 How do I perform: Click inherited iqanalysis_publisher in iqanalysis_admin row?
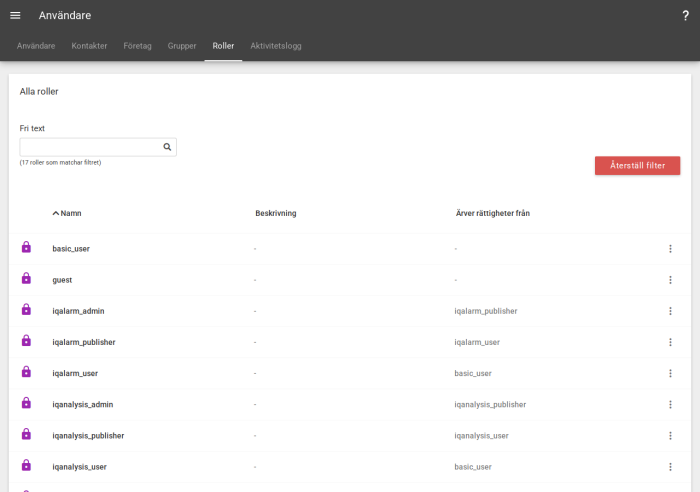490,404
